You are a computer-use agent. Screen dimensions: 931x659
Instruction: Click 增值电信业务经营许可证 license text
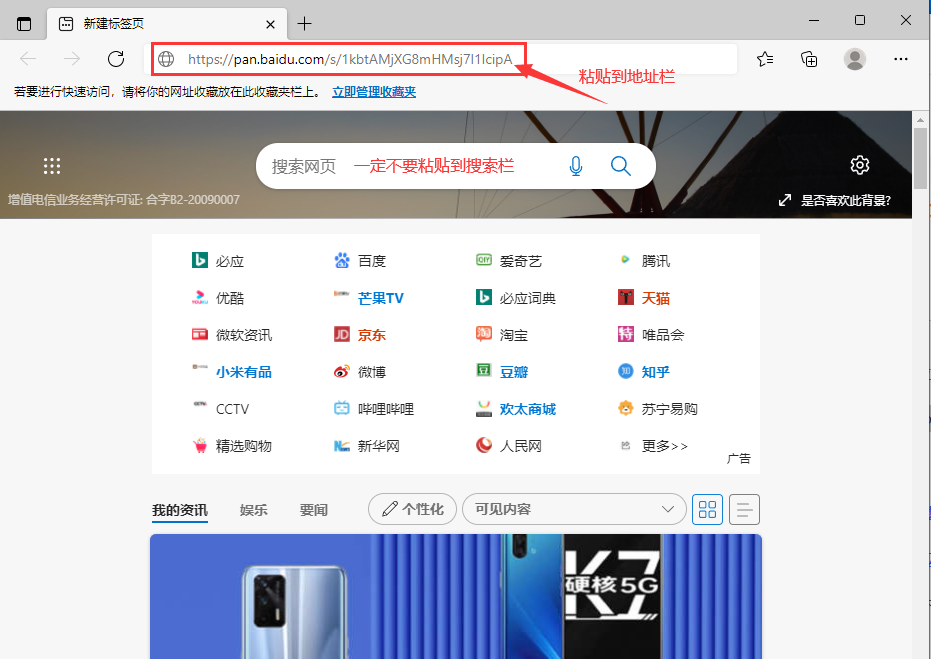click(124, 199)
